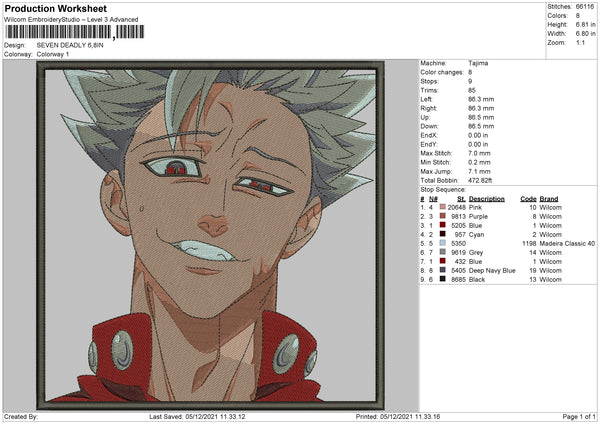
Task: Click the stitch count 8685
Action: pyautogui.click(x=458, y=280)
